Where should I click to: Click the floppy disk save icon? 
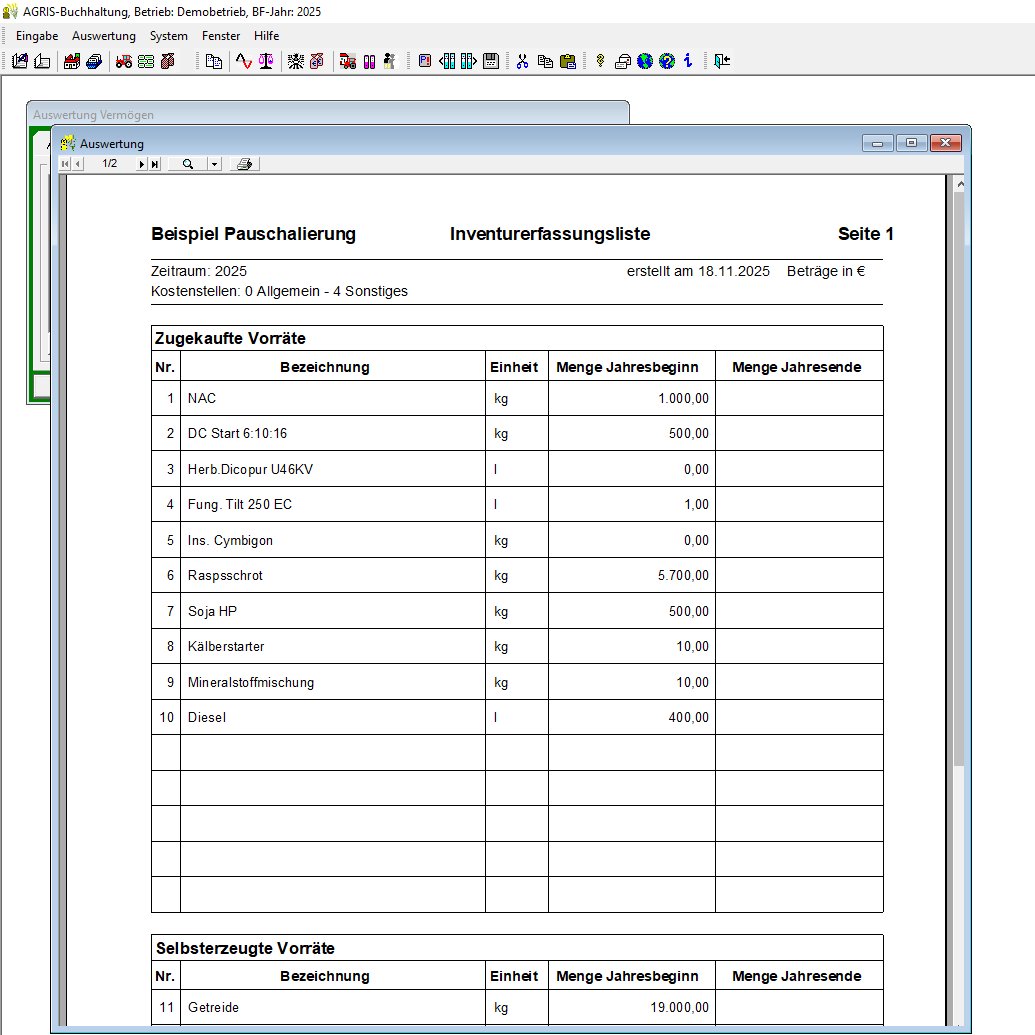click(491, 61)
